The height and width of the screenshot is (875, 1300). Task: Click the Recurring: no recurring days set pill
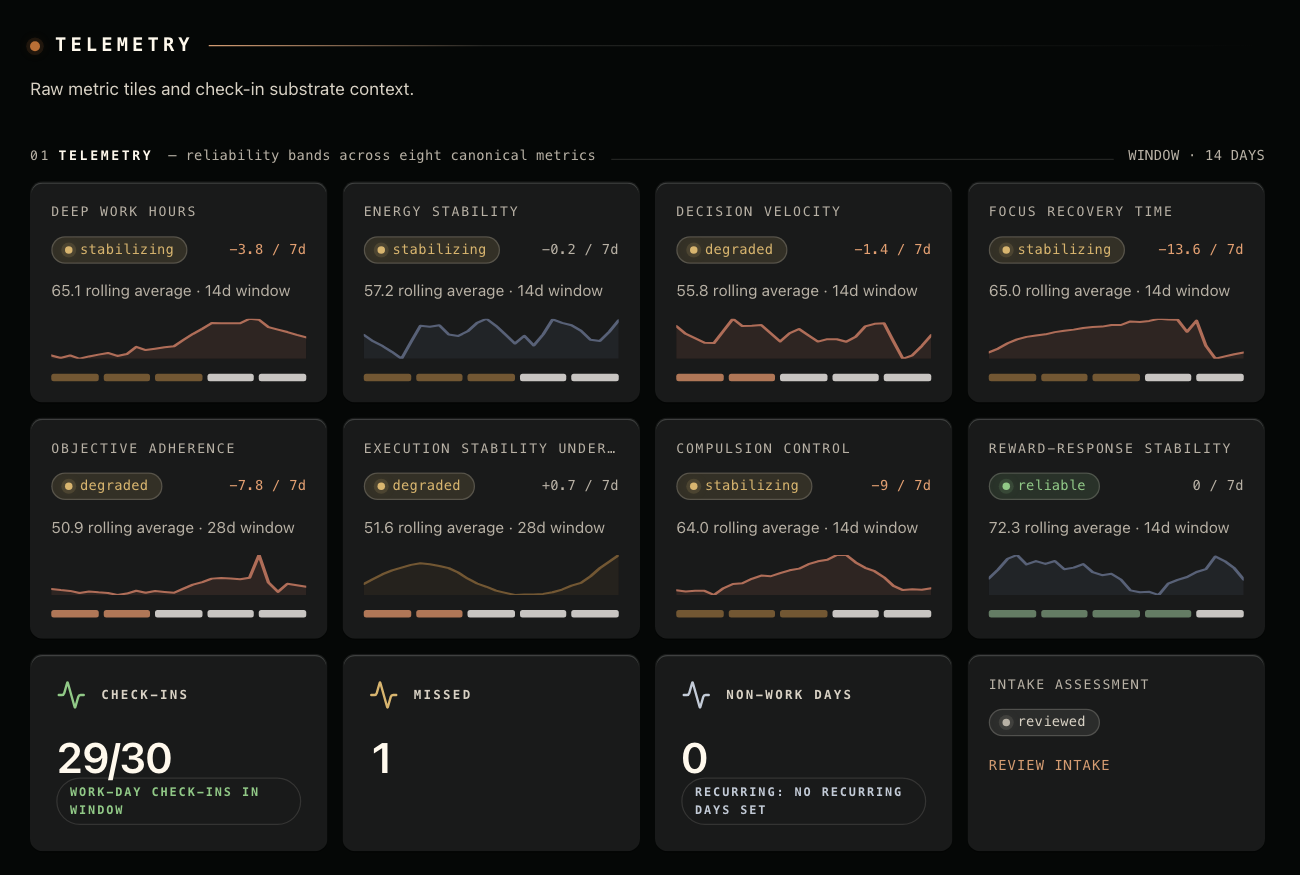tap(804, 801)
